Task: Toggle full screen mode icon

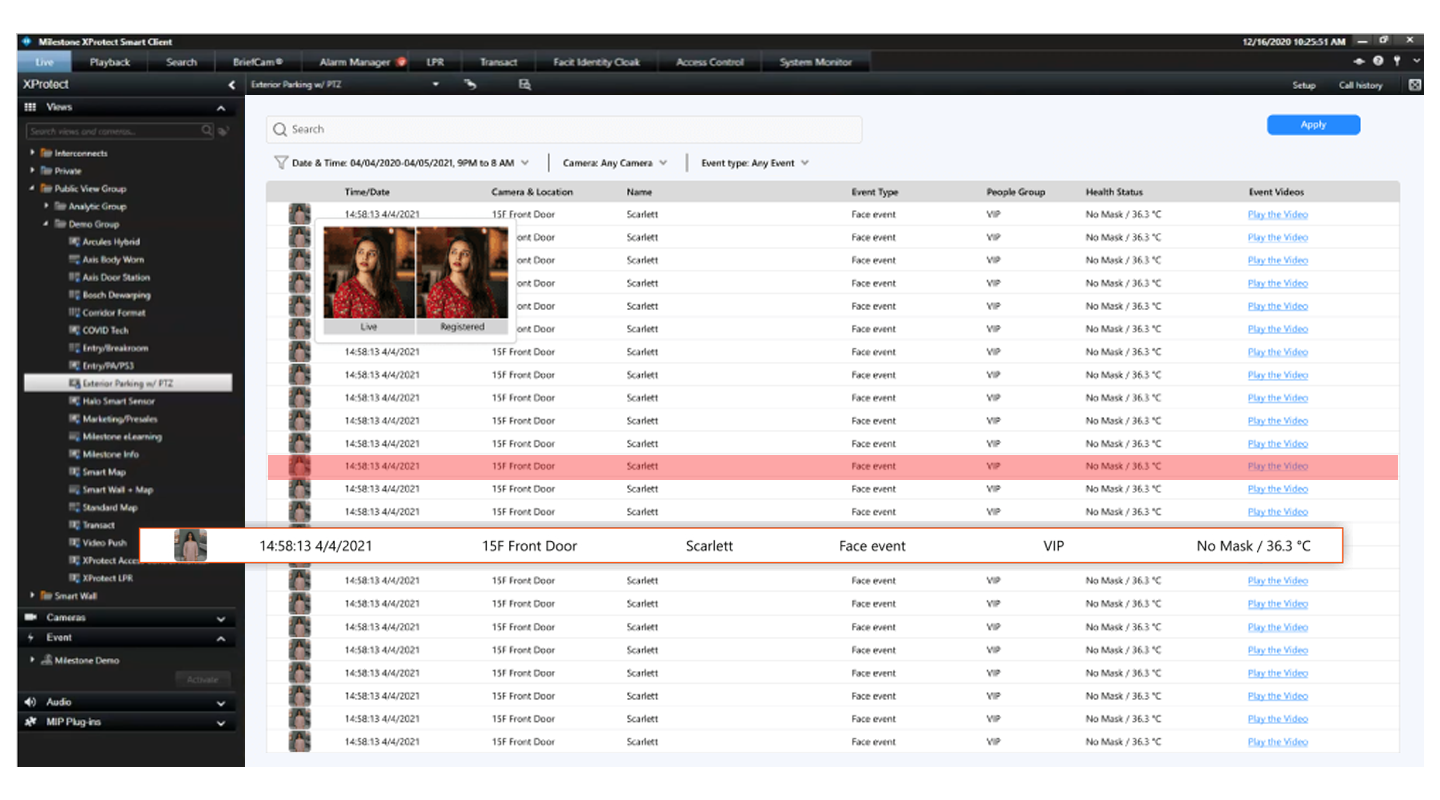Action: coord(1415,85)
